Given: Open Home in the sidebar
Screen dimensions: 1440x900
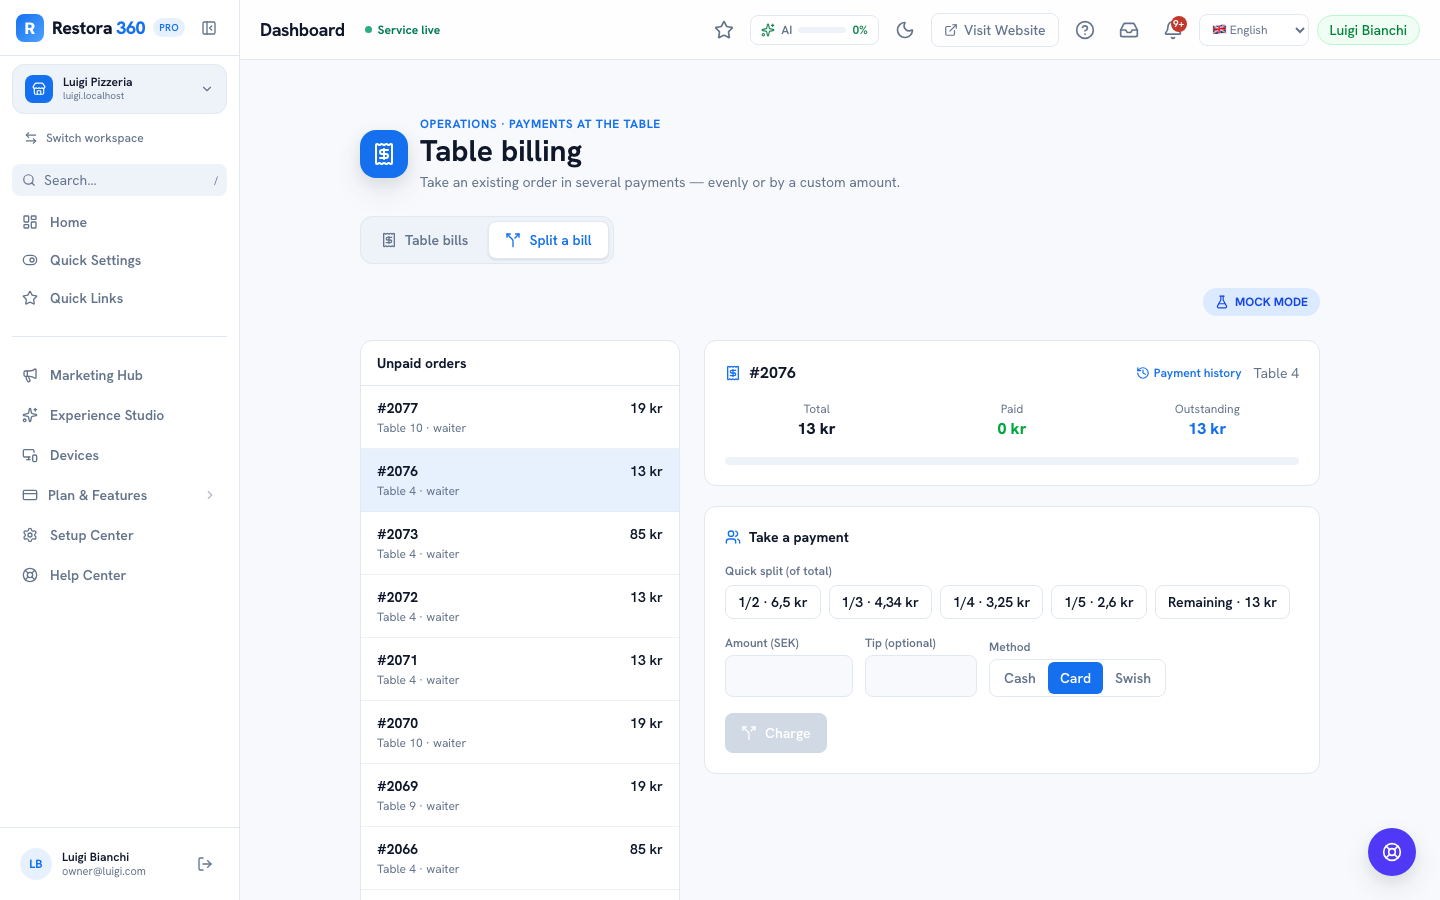Looking at the screenshot, I should pyautogui.click(x=119, y=222).
